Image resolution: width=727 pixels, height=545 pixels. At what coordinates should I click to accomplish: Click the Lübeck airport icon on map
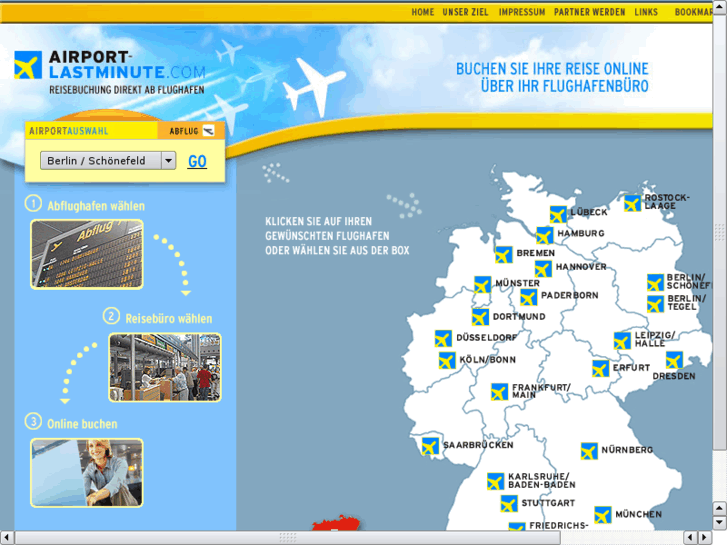558,214
